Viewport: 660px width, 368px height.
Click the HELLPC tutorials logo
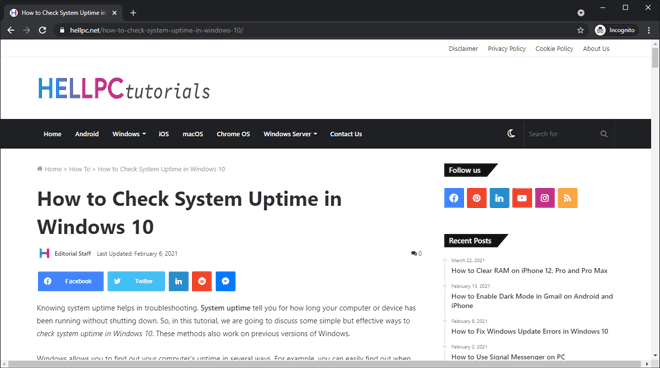tap(124, 88)
